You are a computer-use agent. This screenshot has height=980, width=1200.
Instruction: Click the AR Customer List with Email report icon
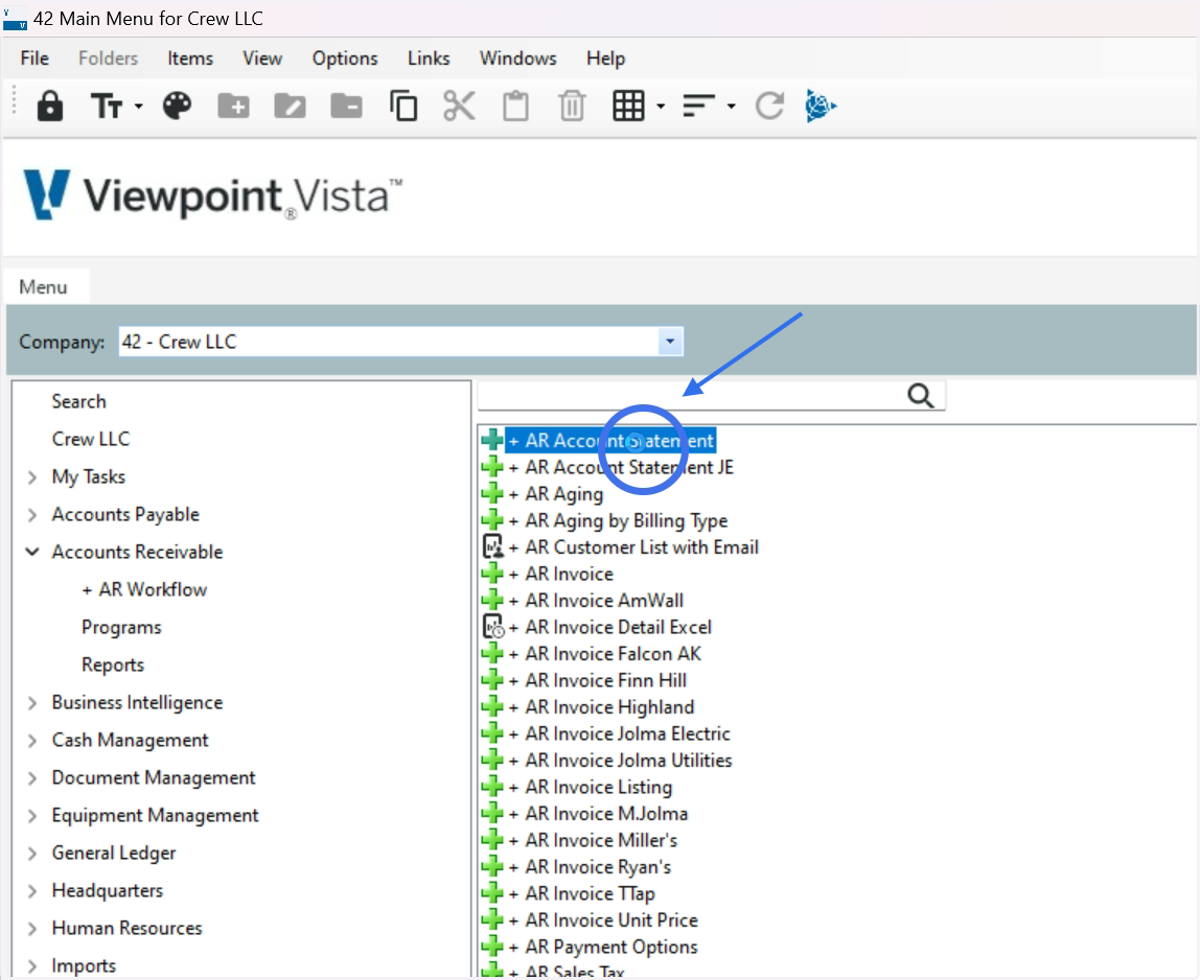pos(492,547)
